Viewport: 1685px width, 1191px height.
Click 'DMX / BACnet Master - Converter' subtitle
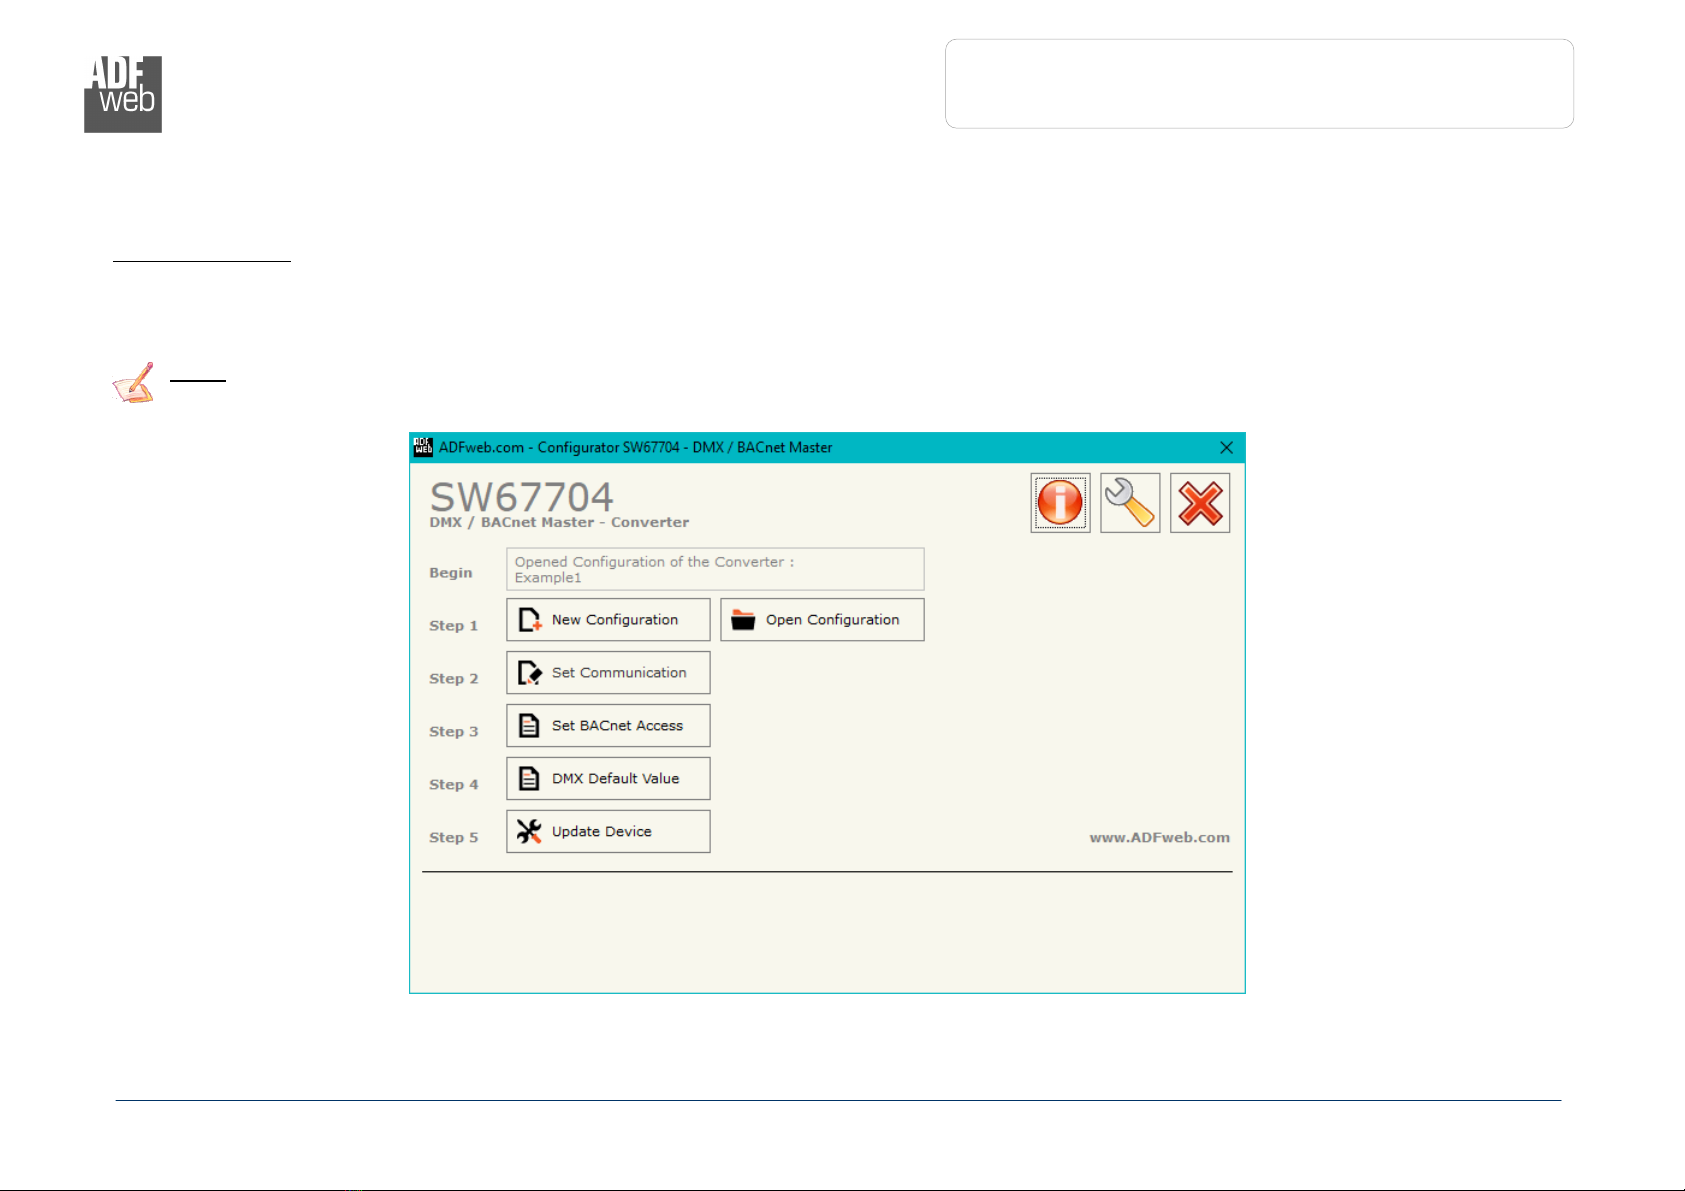pyautogui.click(x=559, y=522)
